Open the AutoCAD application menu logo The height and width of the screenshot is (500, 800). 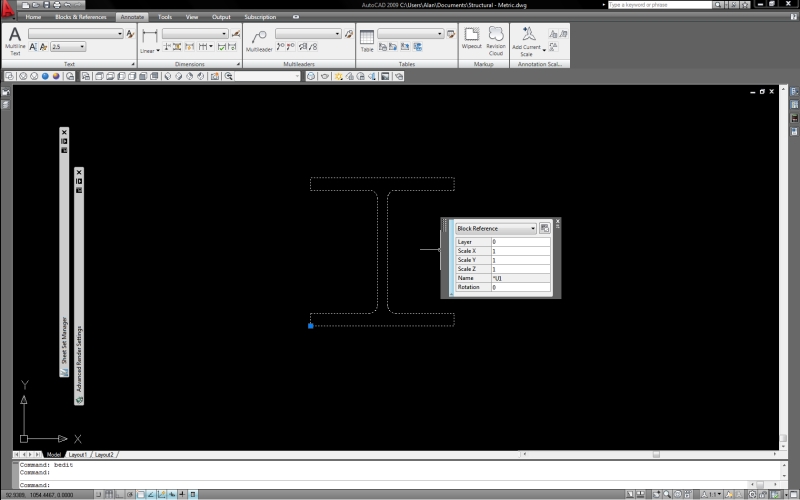8,9
